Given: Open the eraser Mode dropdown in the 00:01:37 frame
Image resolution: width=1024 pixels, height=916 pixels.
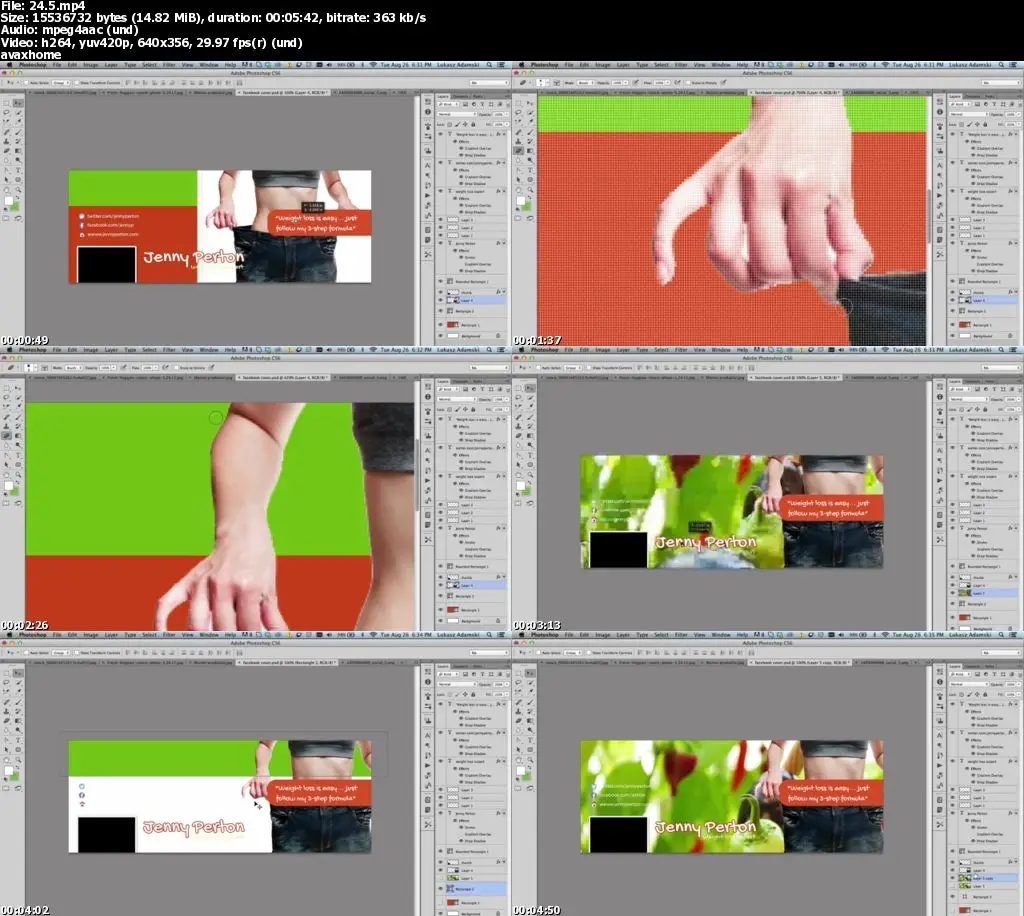Looking at the screenshot, I should point(585,83).
